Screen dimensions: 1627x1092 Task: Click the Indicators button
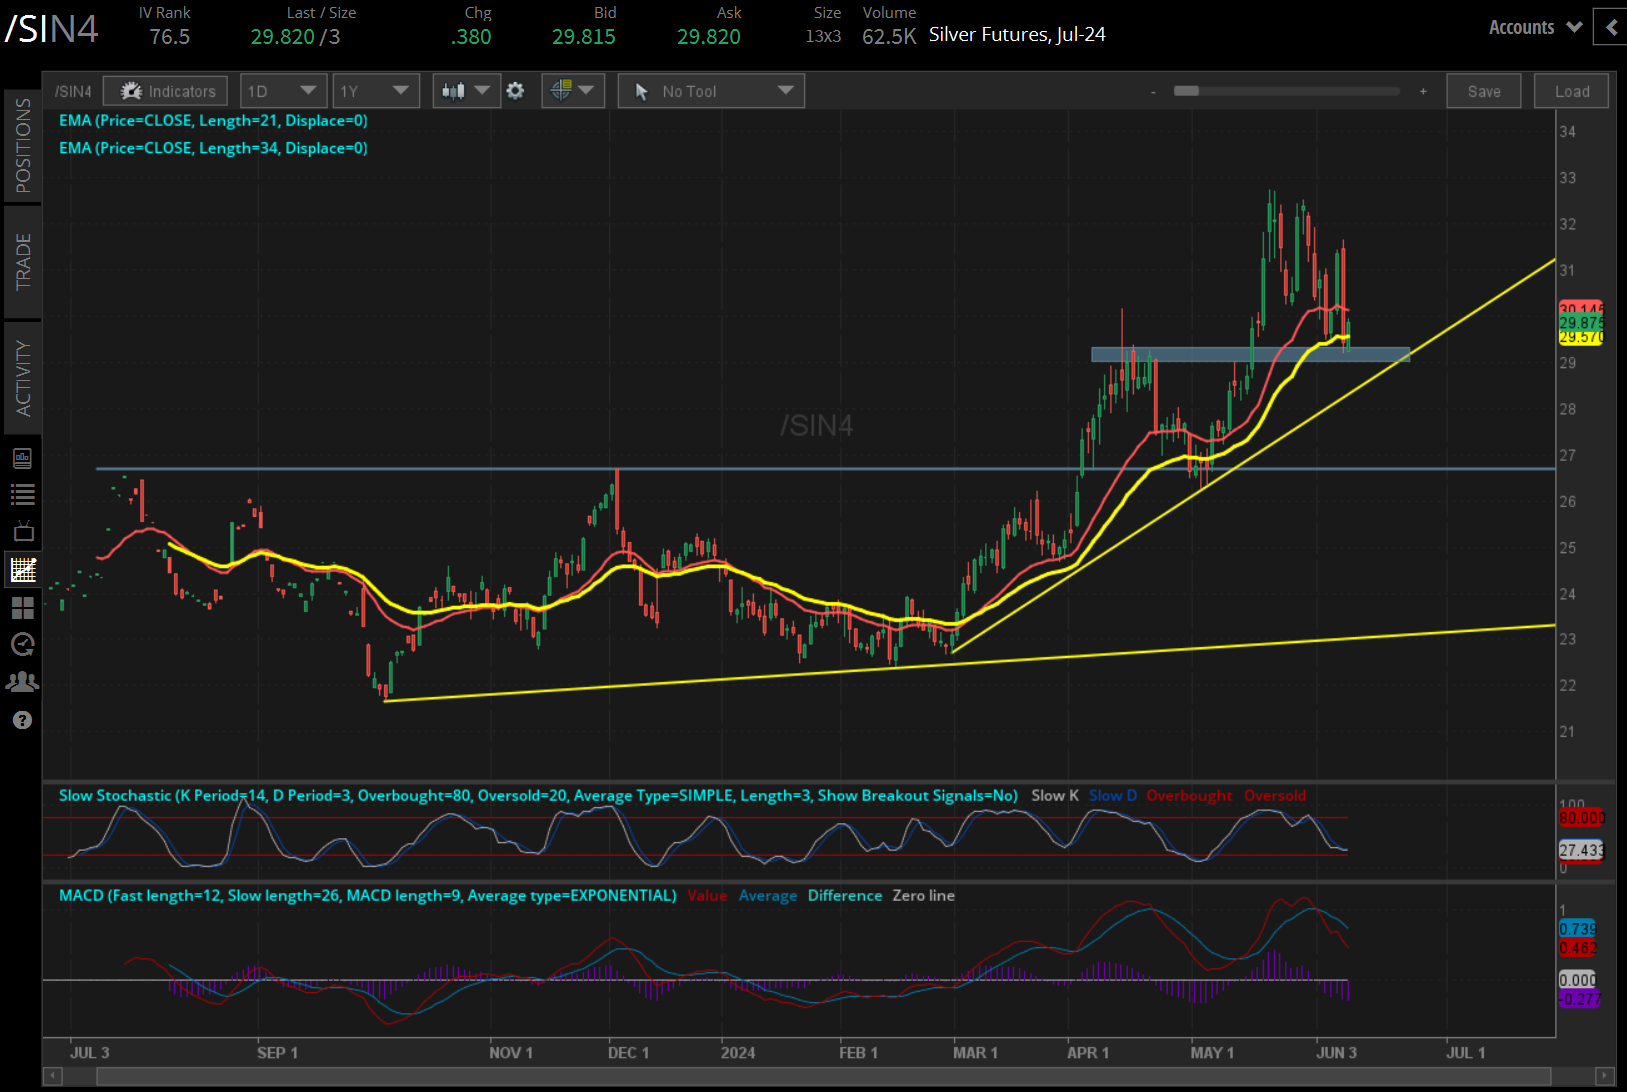(166, 91)
